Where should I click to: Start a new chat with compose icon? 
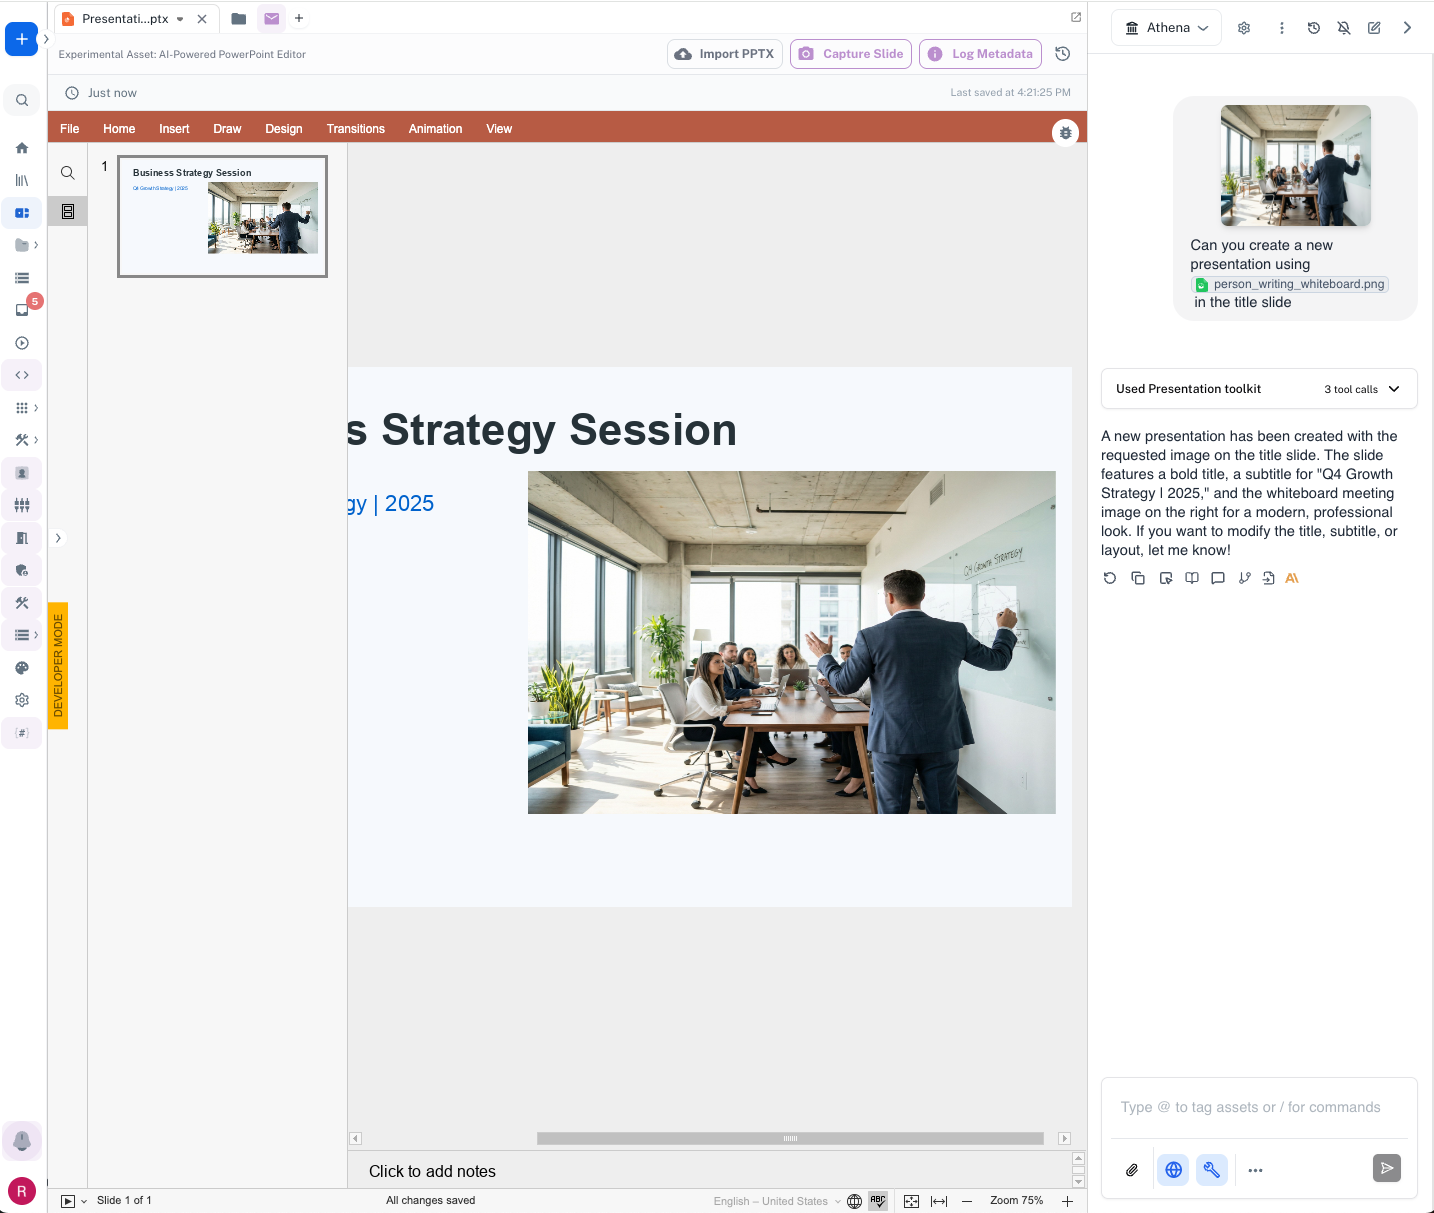click(x=1375, y=28)
